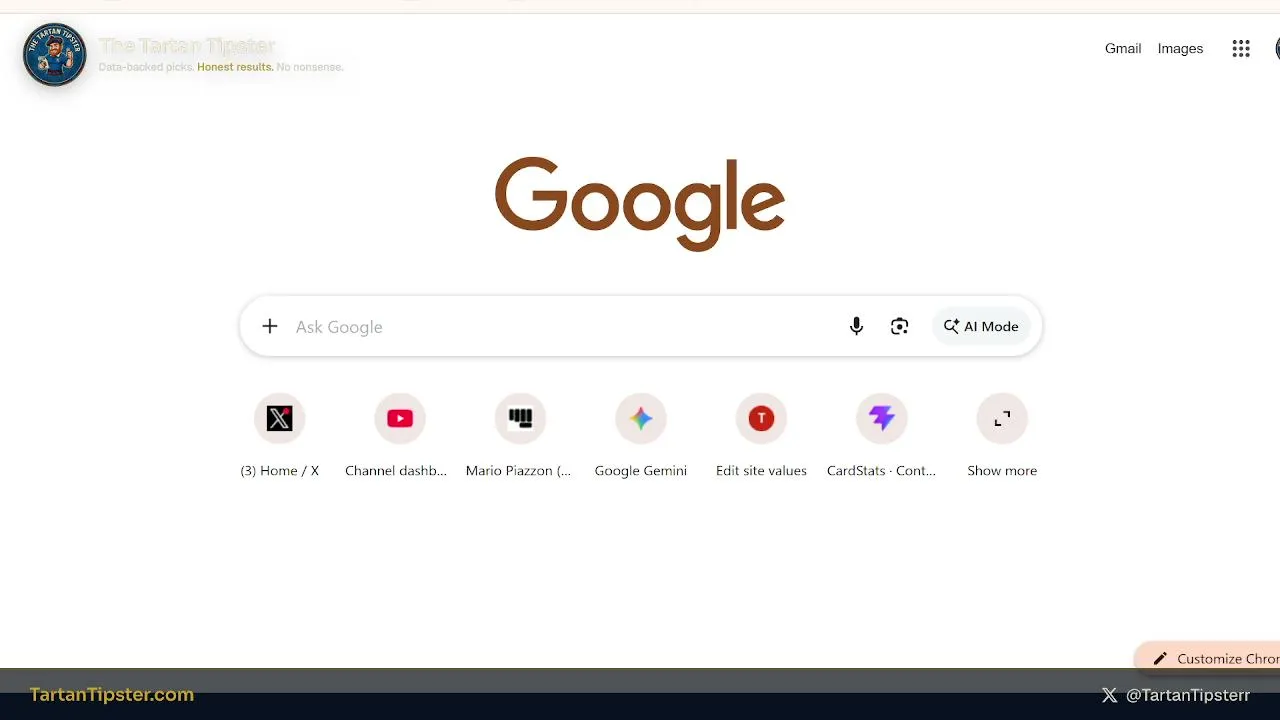Click the X logo beside @TartanTipsterr
The width and height of the screenshot is (1280, 720).
(1109, 695)
